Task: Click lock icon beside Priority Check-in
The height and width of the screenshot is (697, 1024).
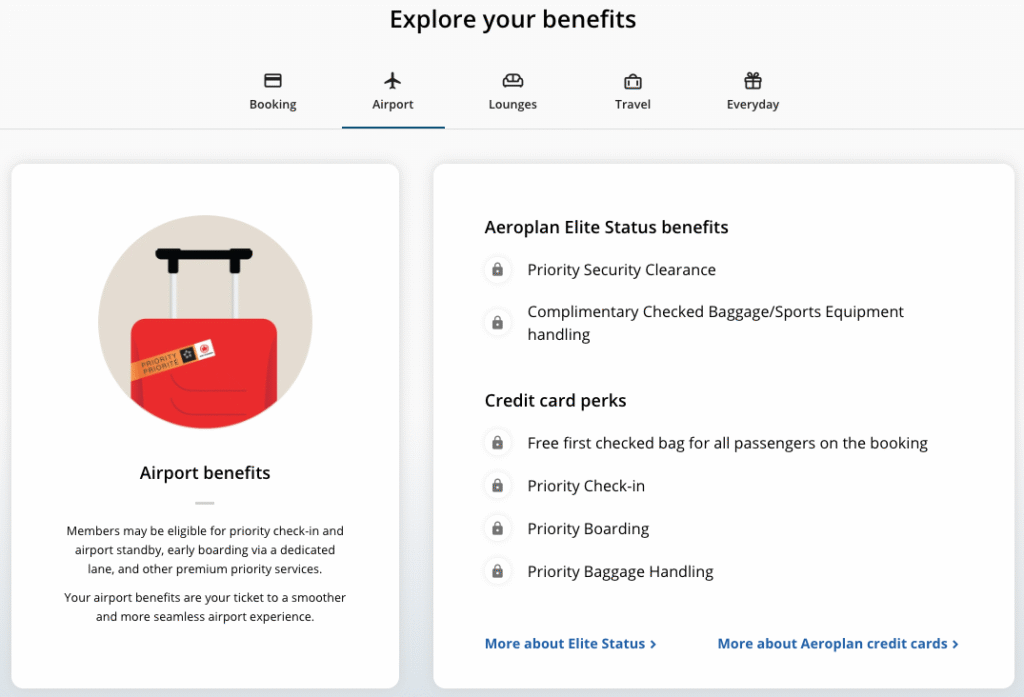Action: (x=497, y=486)
